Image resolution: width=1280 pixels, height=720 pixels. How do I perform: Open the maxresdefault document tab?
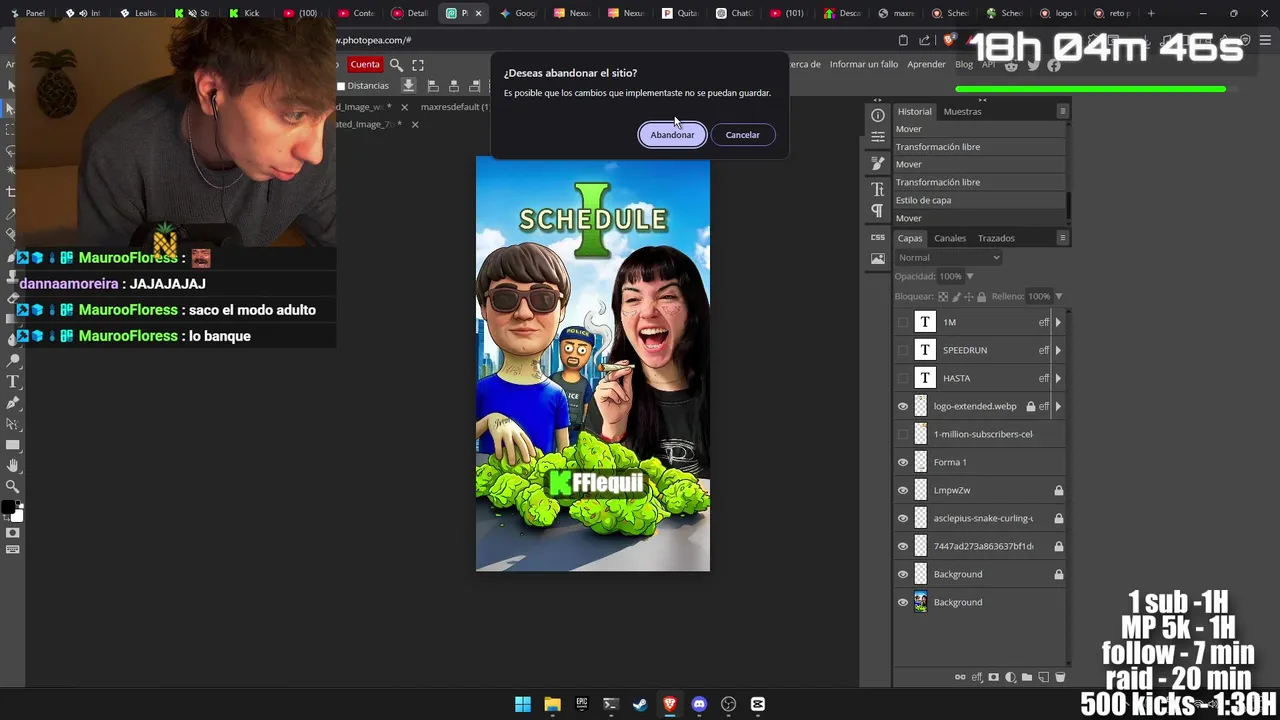coord(455,107)
